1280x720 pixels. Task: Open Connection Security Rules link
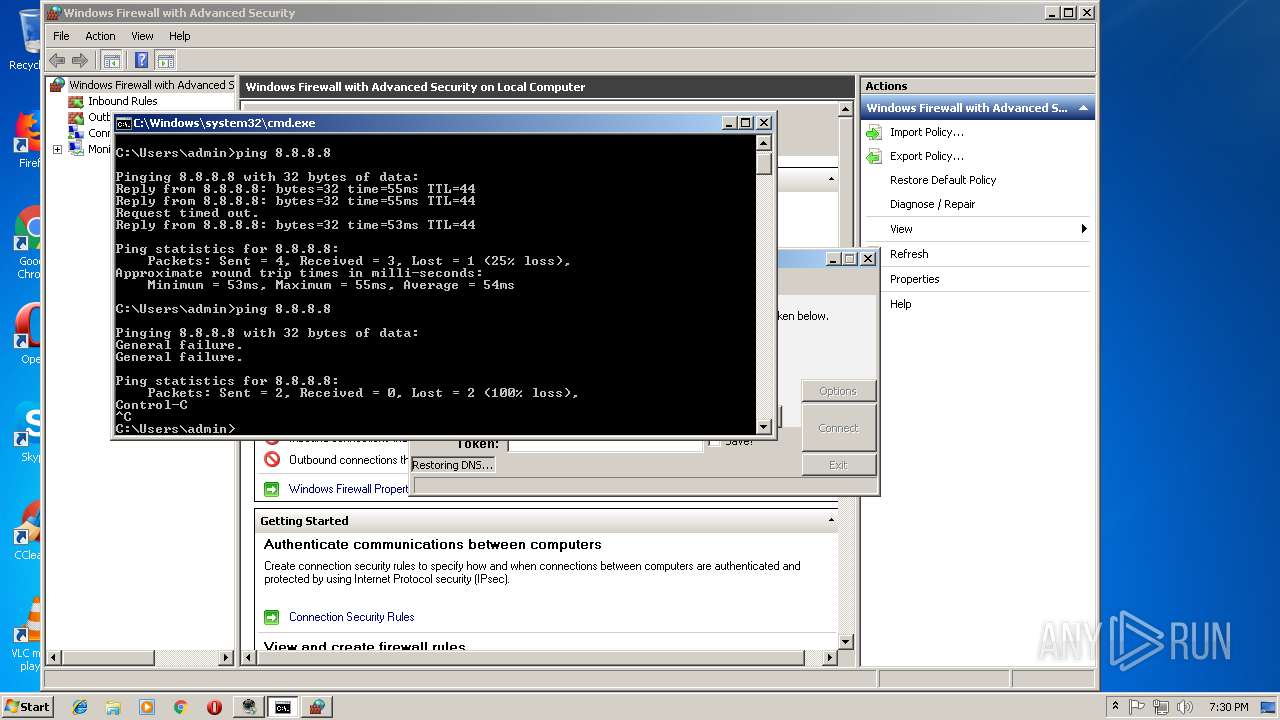(x=351, y=617)
